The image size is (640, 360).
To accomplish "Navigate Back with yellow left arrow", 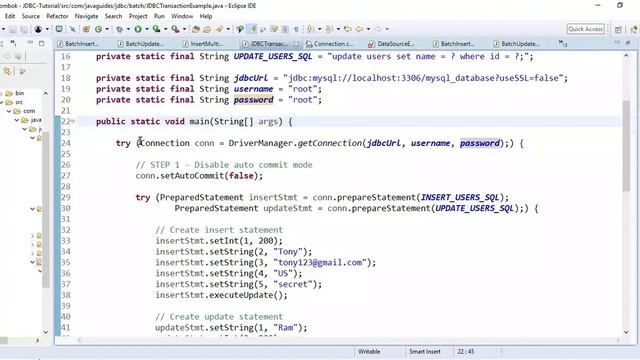I will (x=360, y=29).
